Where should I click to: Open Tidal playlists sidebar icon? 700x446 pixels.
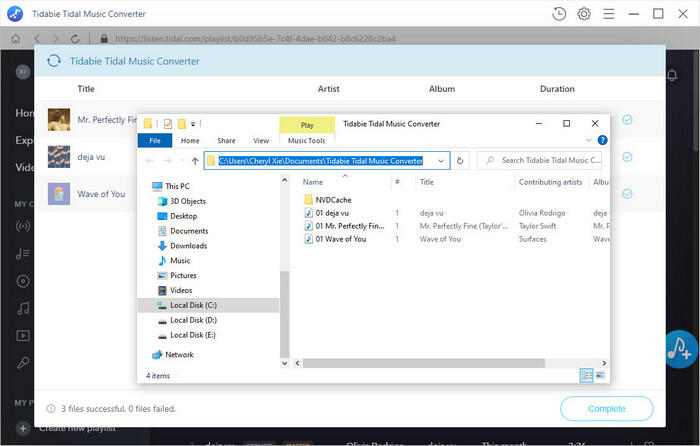click(x=23, y=254)
